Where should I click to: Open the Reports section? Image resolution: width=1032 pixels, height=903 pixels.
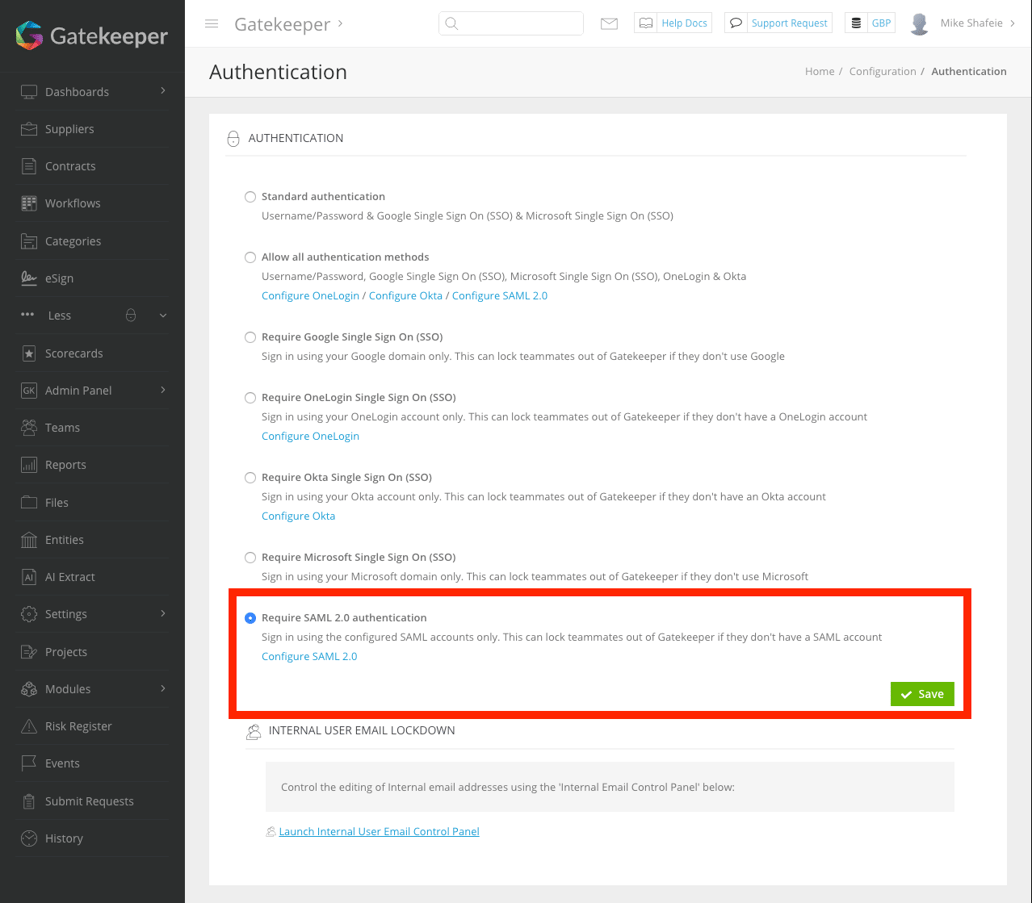click(x=67, y=464)
